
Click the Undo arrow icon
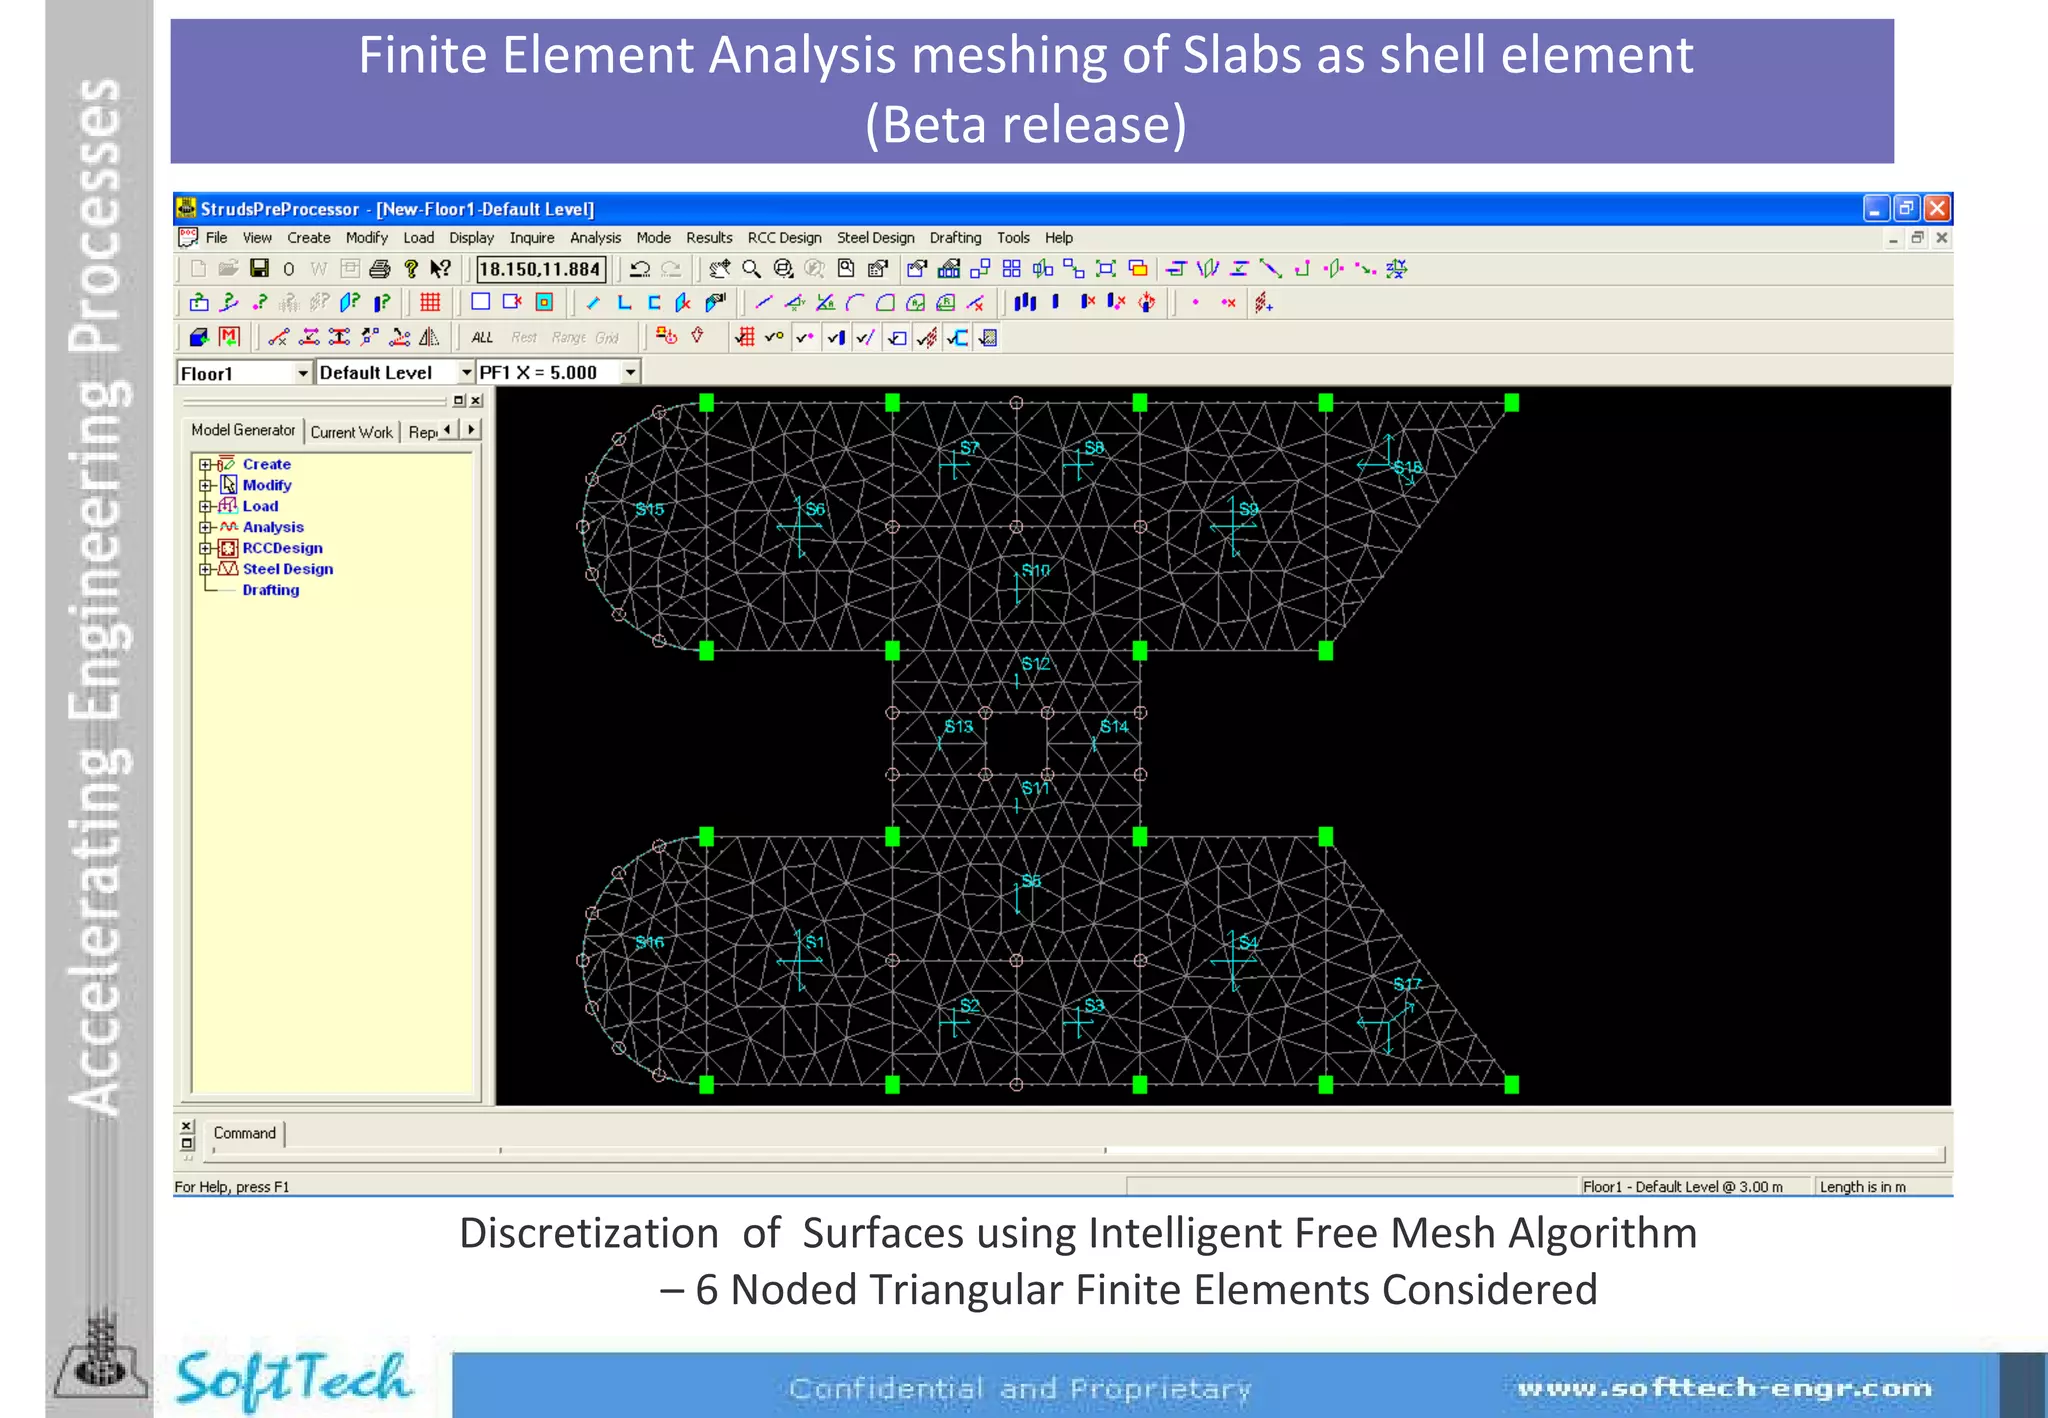pos(640,268)
